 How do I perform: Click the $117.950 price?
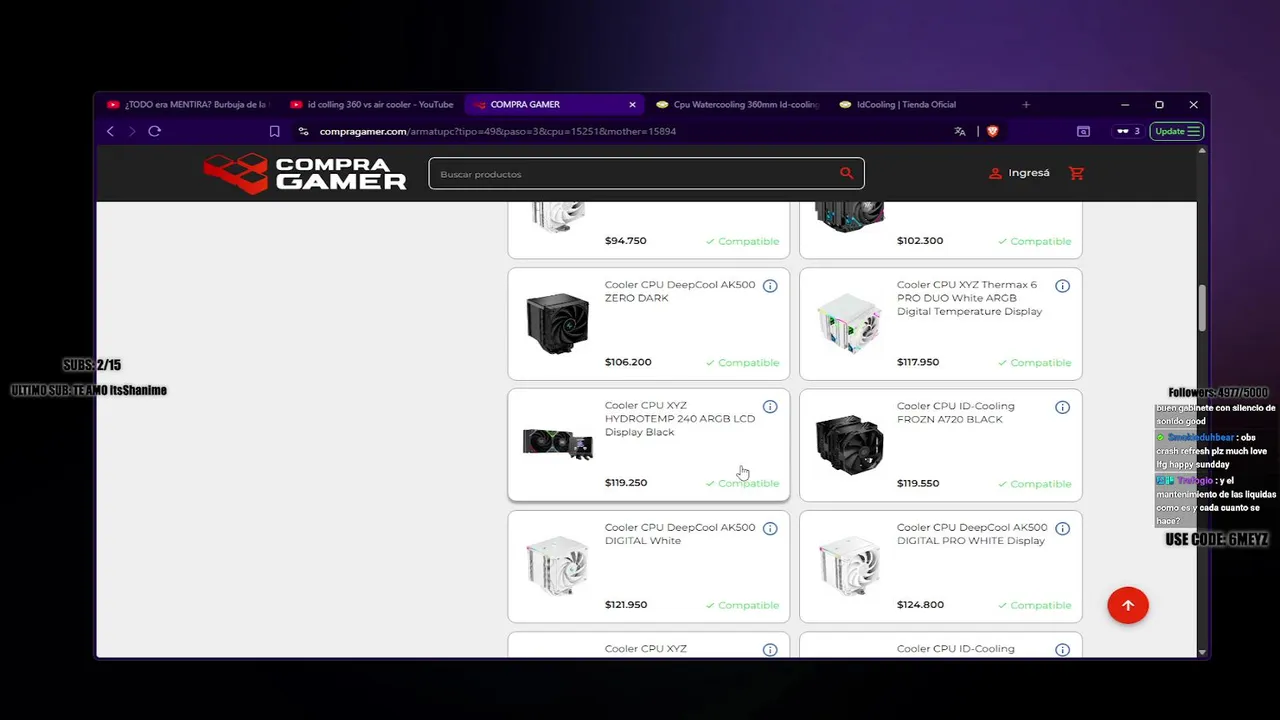tap(918, 362)
